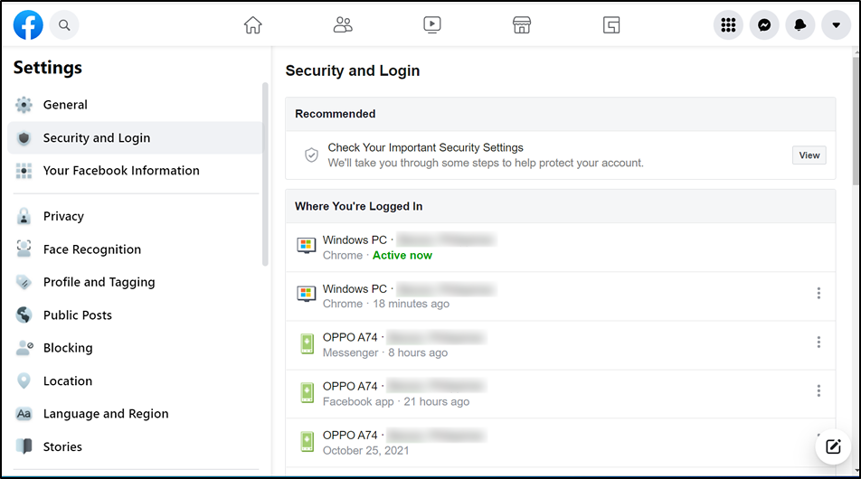861x479 pixels.
Task: Click the main page vertical scrollbar
Action: 856,121
